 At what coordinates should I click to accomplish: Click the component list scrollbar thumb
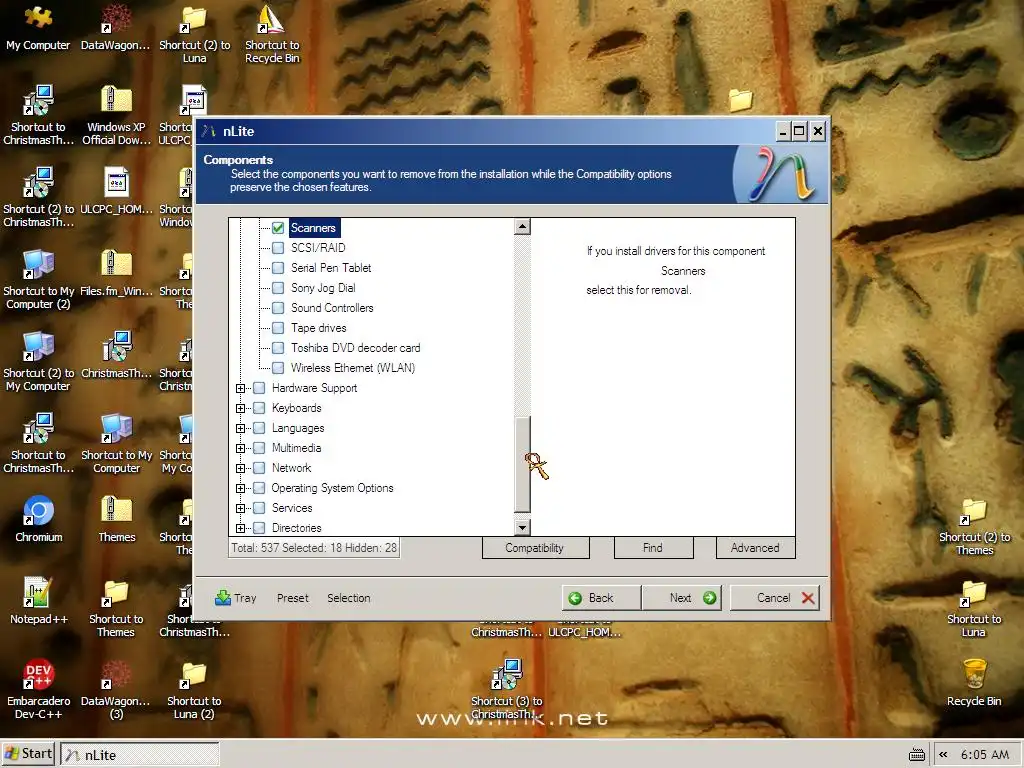pos(522,464)
